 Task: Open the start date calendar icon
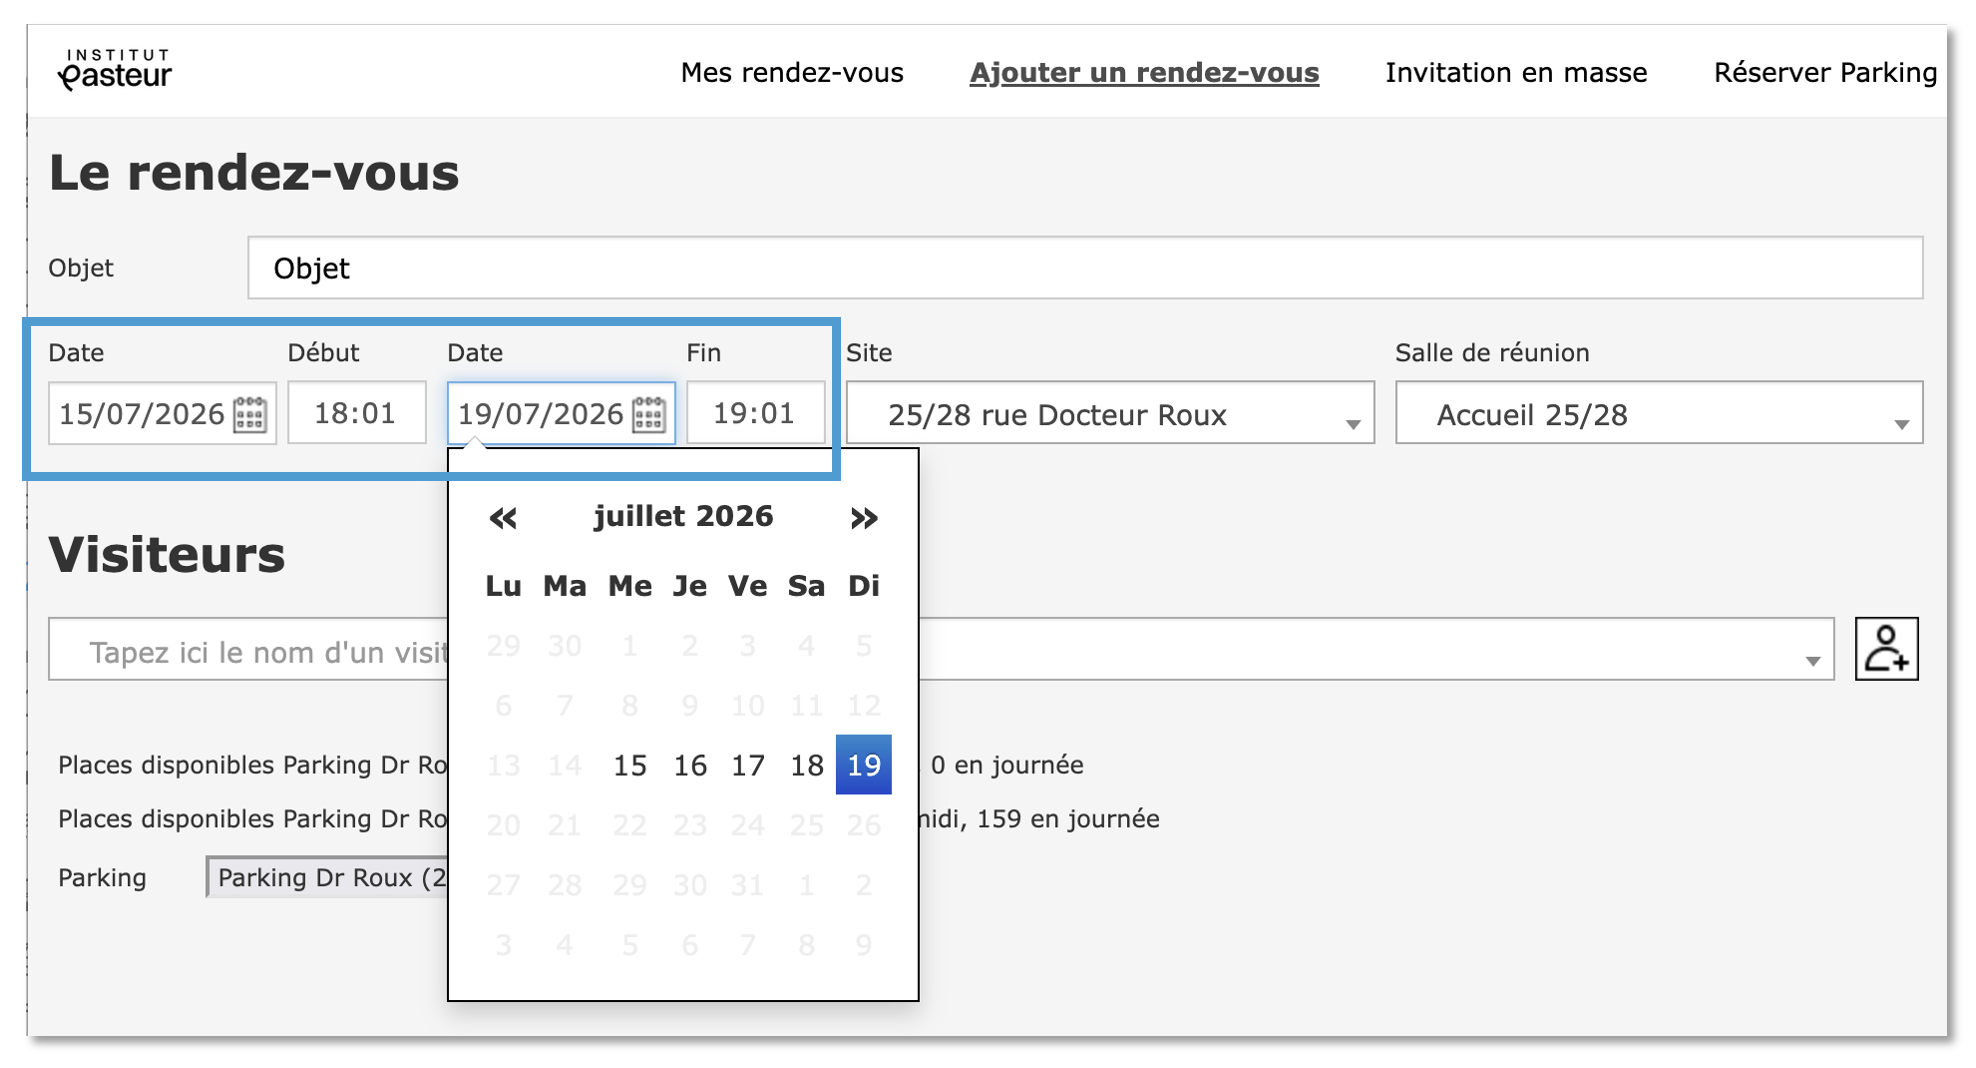[x=250, y=414]
